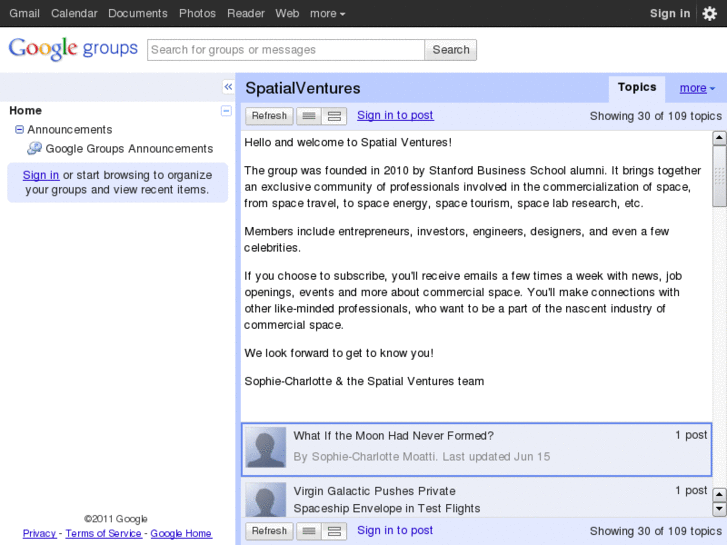Open the settings gear icon
This screenshot has width=727, height=545.
click(x=709, y=13)
